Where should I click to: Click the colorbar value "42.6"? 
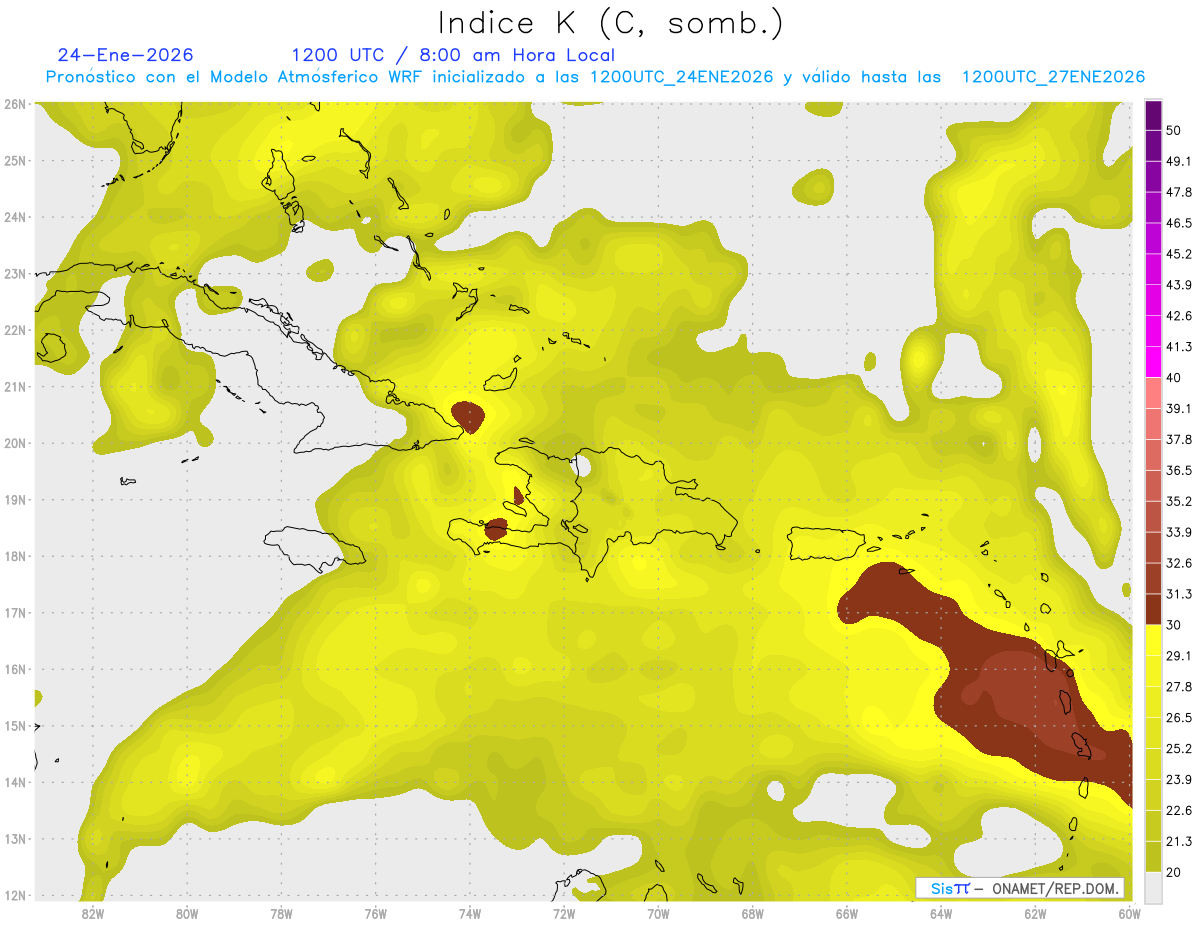point(1179,316)
